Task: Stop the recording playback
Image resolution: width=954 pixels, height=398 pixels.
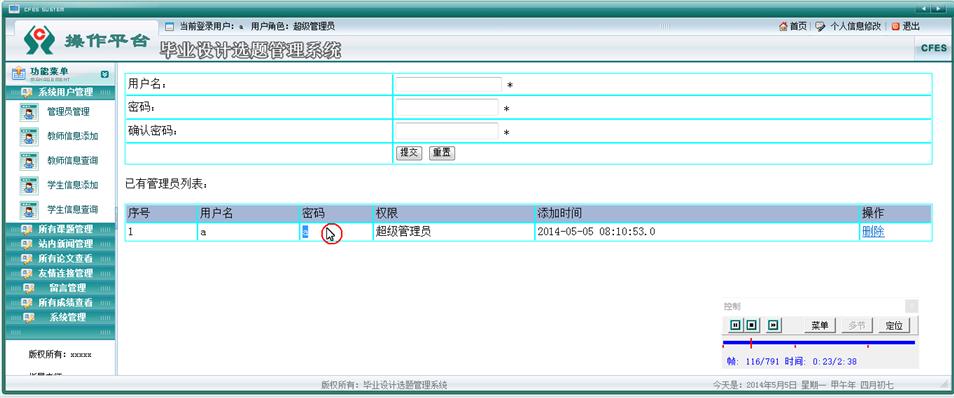Action: tap(751, 326)
